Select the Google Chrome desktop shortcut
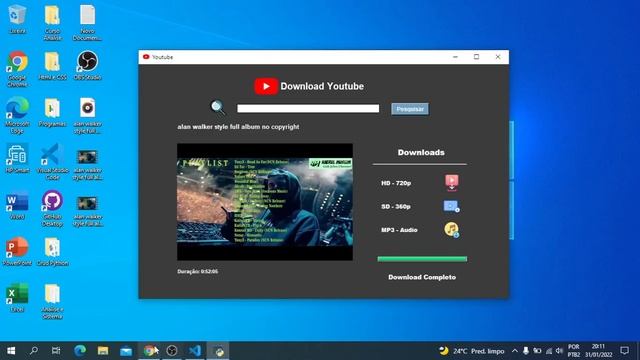The image size is (640, 360). tap(17, 69)
